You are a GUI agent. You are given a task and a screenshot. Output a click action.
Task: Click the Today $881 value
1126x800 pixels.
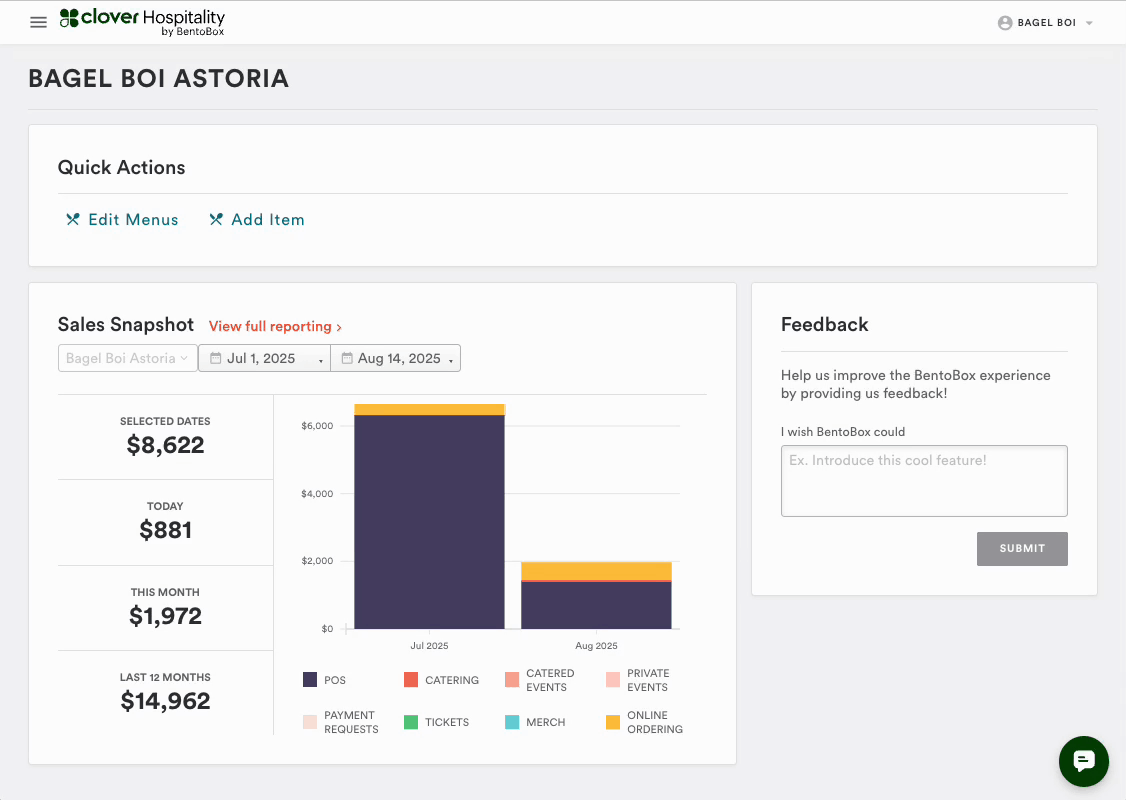[x=165, y=530]
